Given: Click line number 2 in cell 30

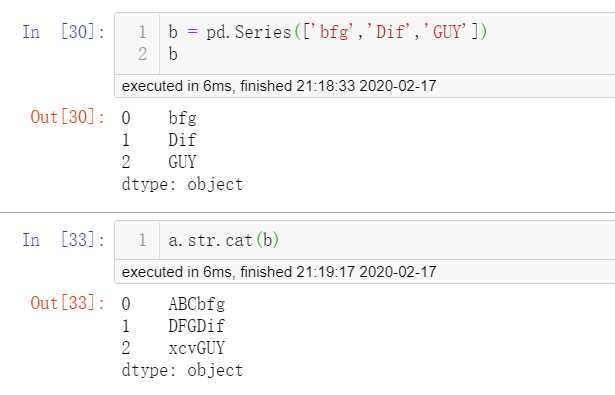Looking at the screenshot, I should (143, 54).
